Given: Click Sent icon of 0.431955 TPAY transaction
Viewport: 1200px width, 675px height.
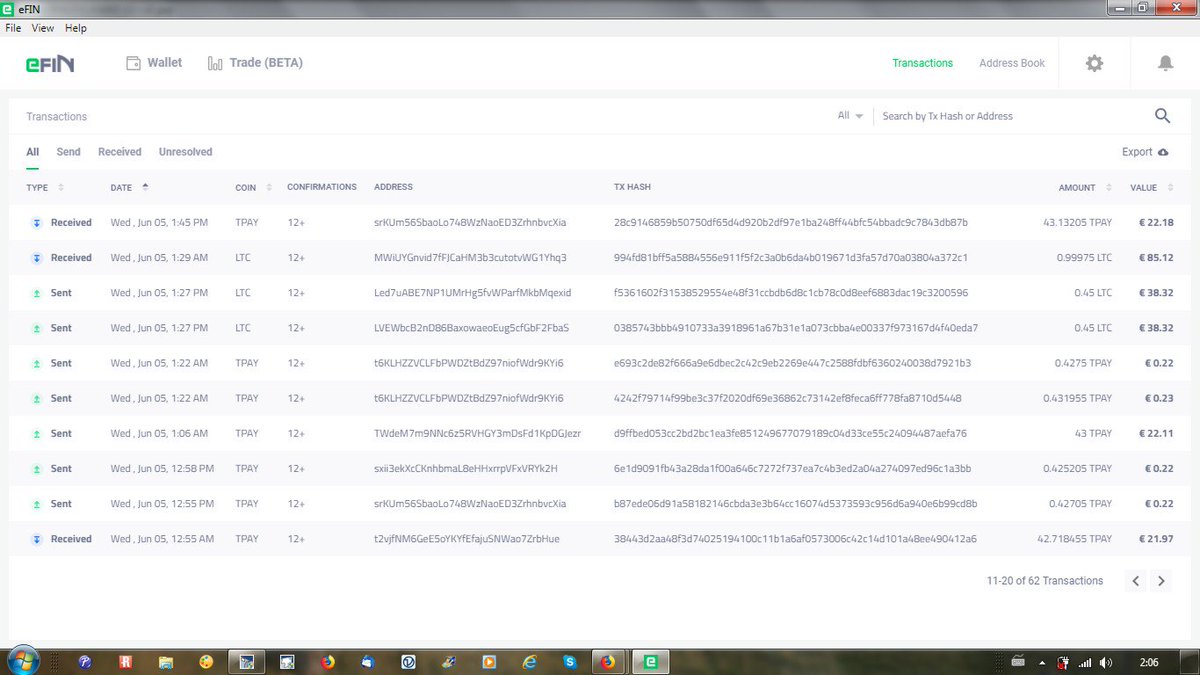Looking at the screenshot, I should [38, 398].
